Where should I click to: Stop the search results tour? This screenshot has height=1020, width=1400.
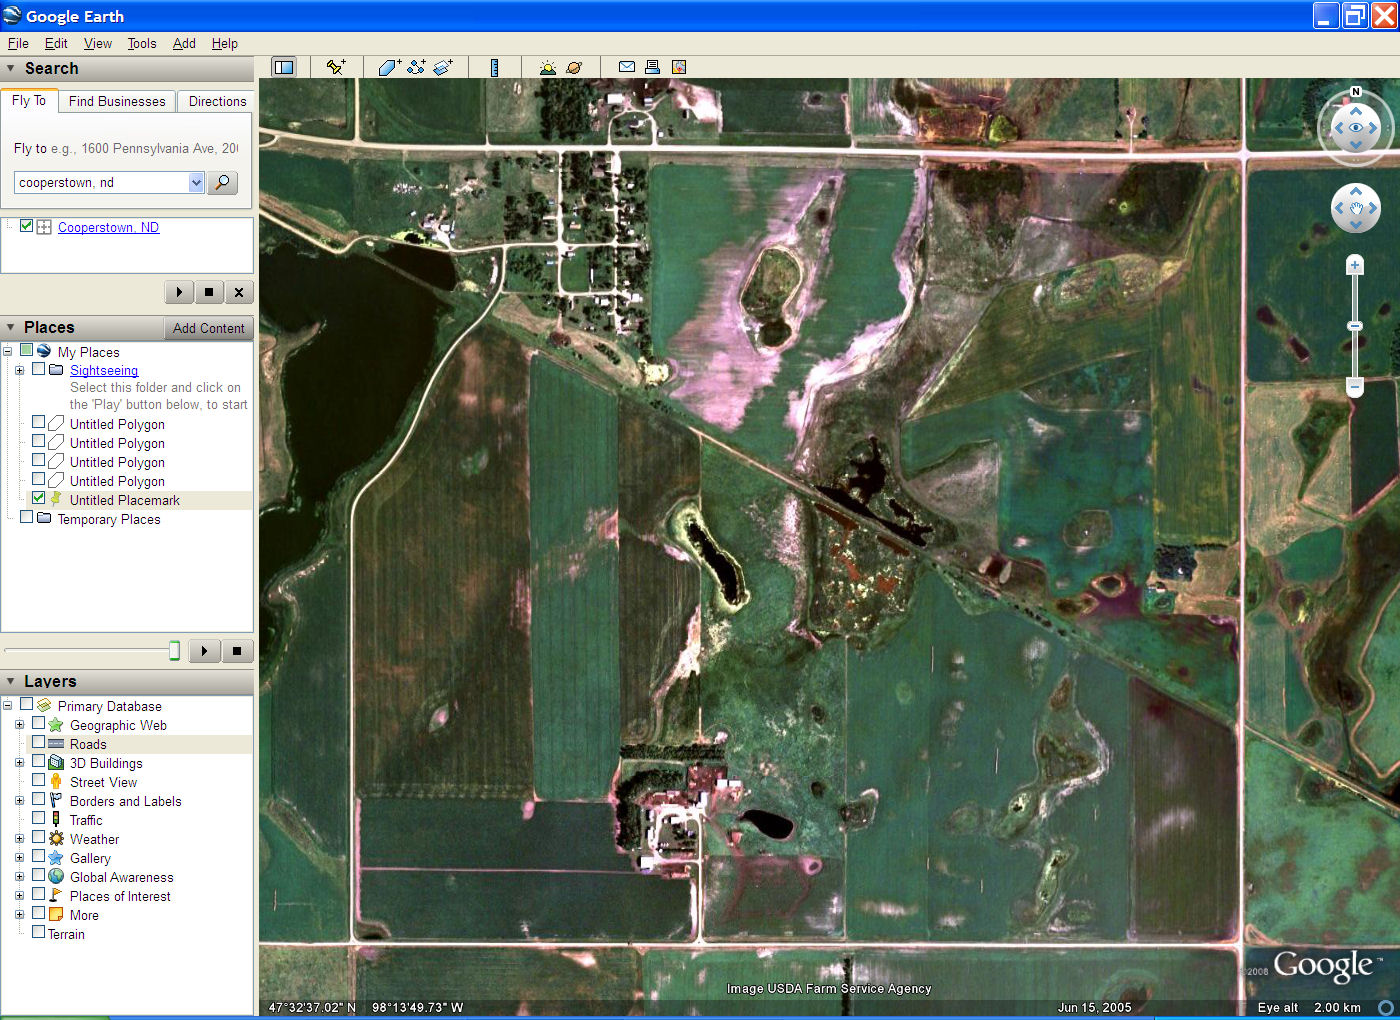click(x=209, y=292)
